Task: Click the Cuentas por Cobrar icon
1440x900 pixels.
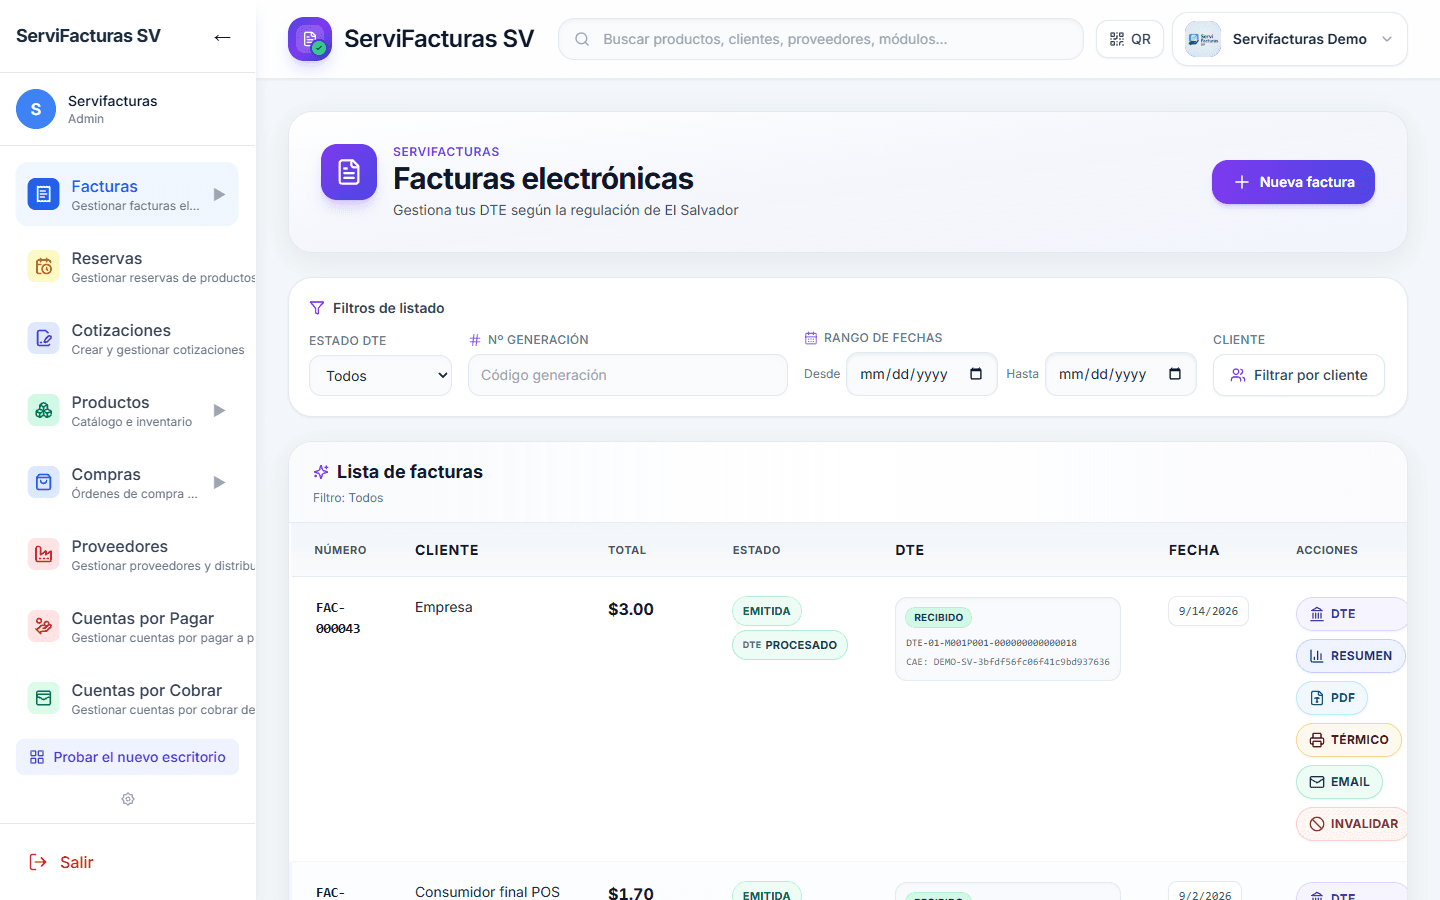Action: click(43, 698)
